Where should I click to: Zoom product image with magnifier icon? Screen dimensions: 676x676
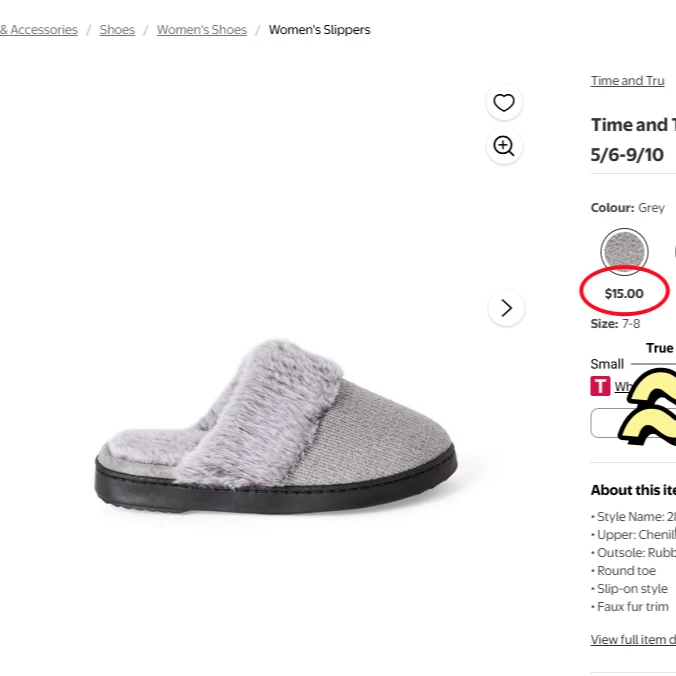click(x=504, y=147)
